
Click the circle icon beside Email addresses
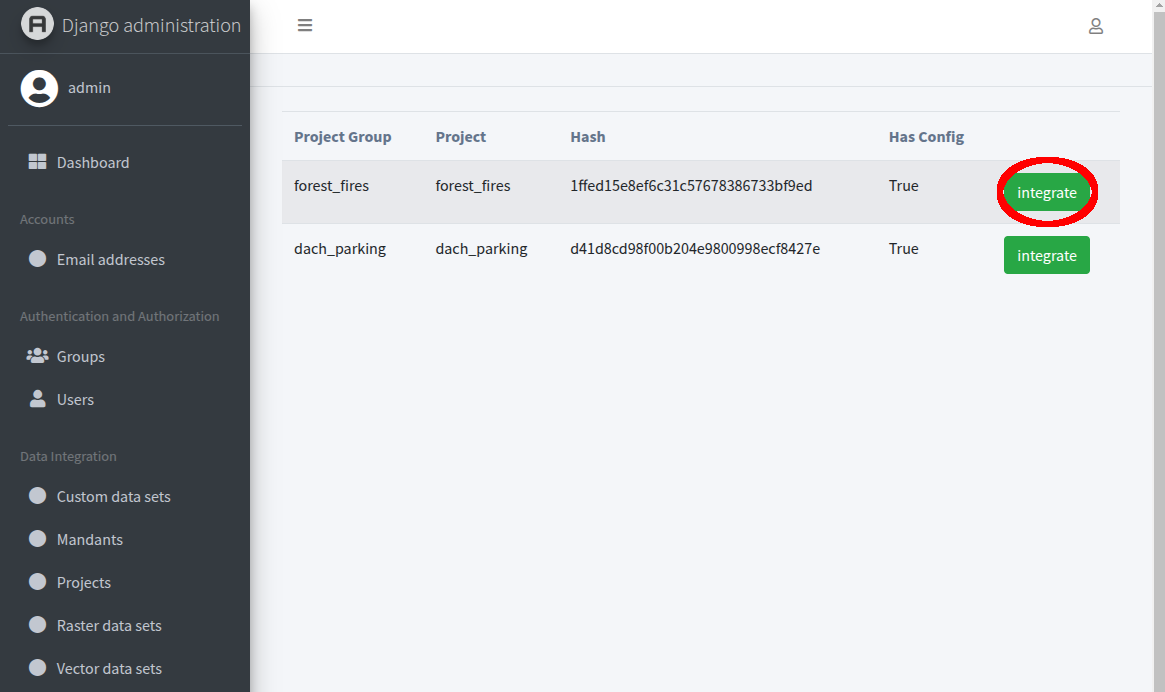37,259
